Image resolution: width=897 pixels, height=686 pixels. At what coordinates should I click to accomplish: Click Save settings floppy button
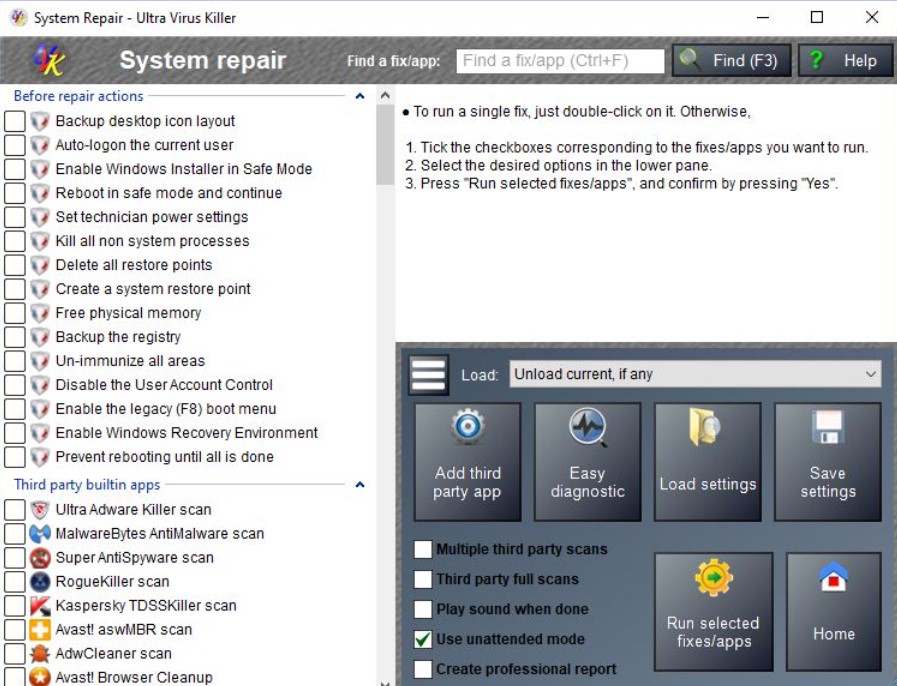click(828, 462)
